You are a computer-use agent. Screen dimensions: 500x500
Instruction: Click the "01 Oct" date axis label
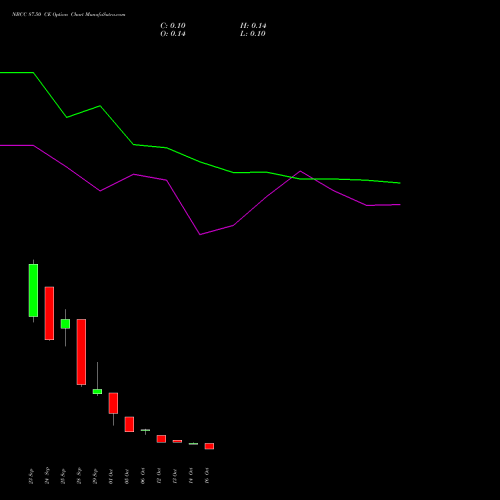click(x=111, y=476)
